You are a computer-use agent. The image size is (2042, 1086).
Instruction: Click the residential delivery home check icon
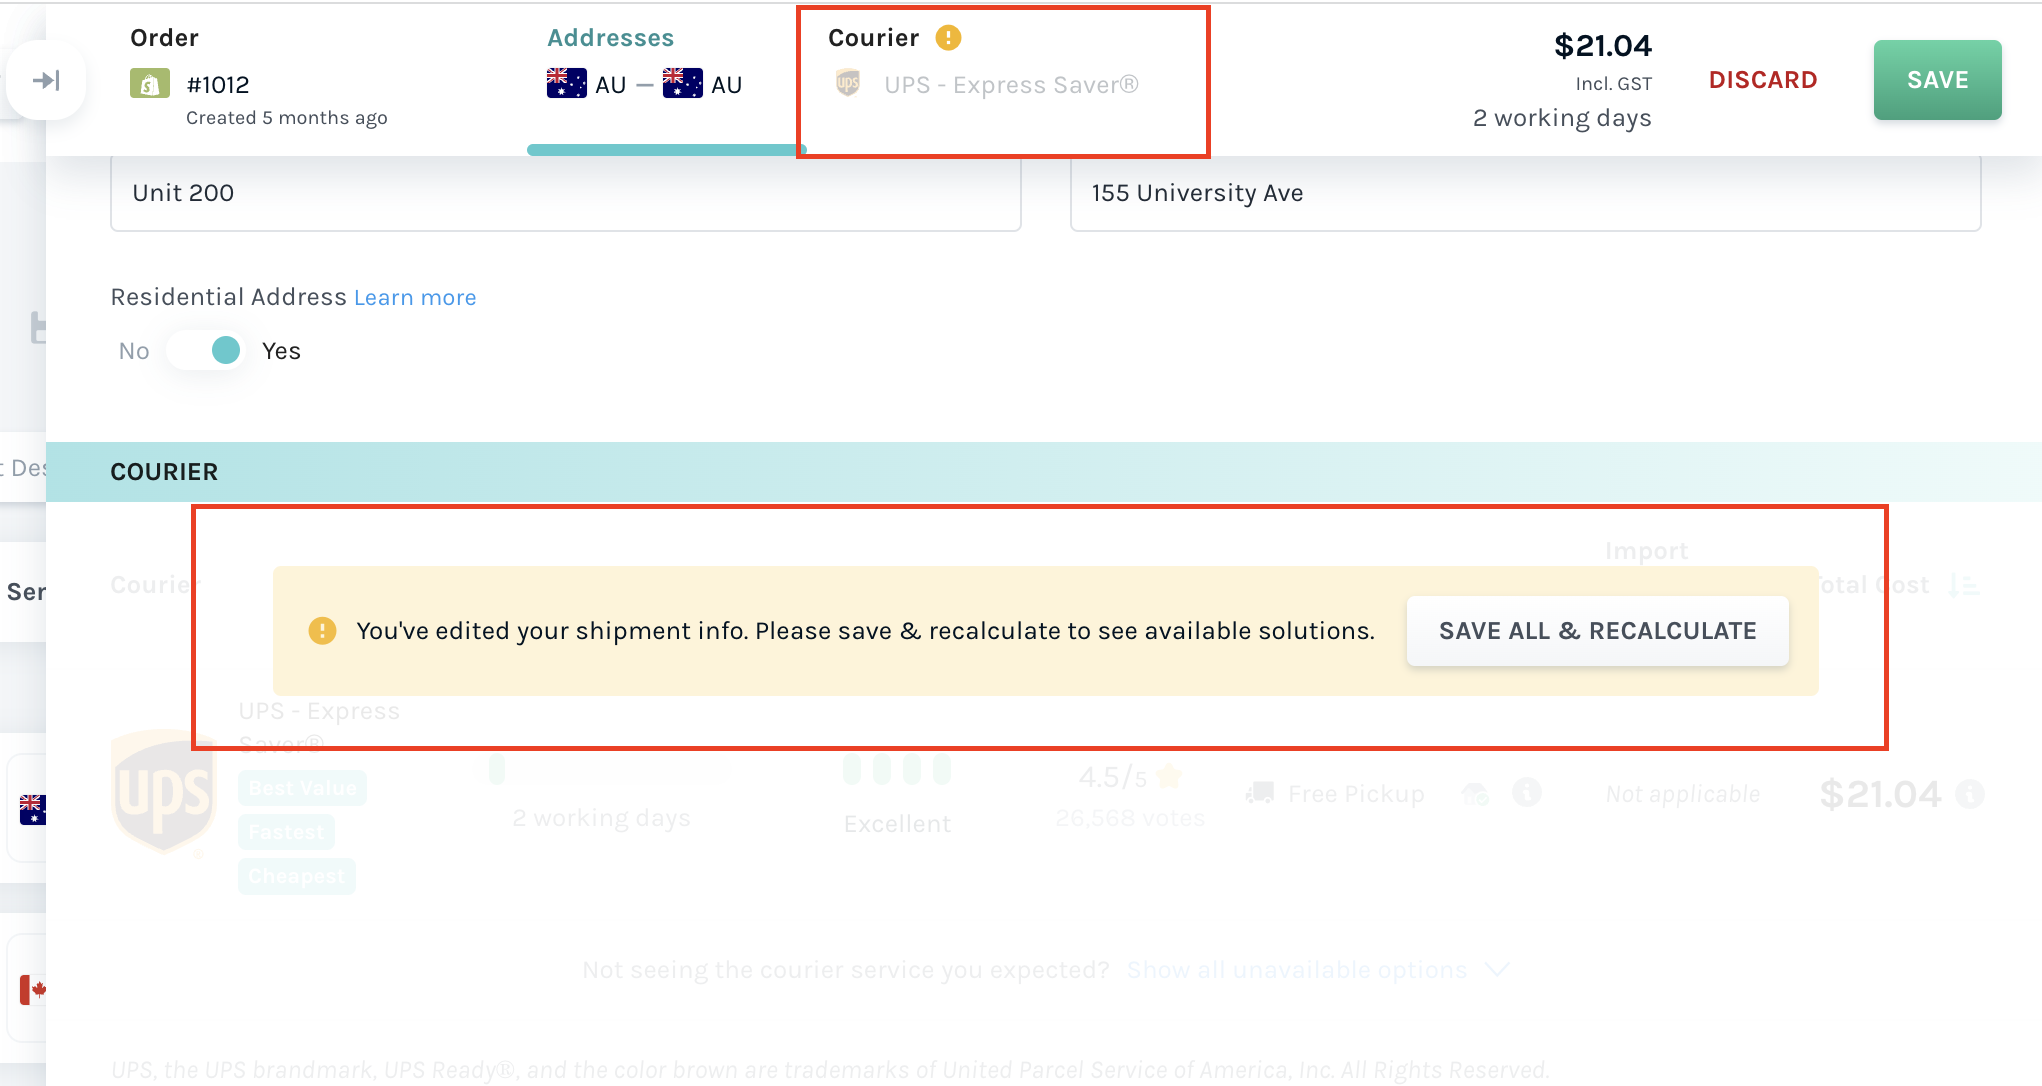click(x=1473, y=792)
